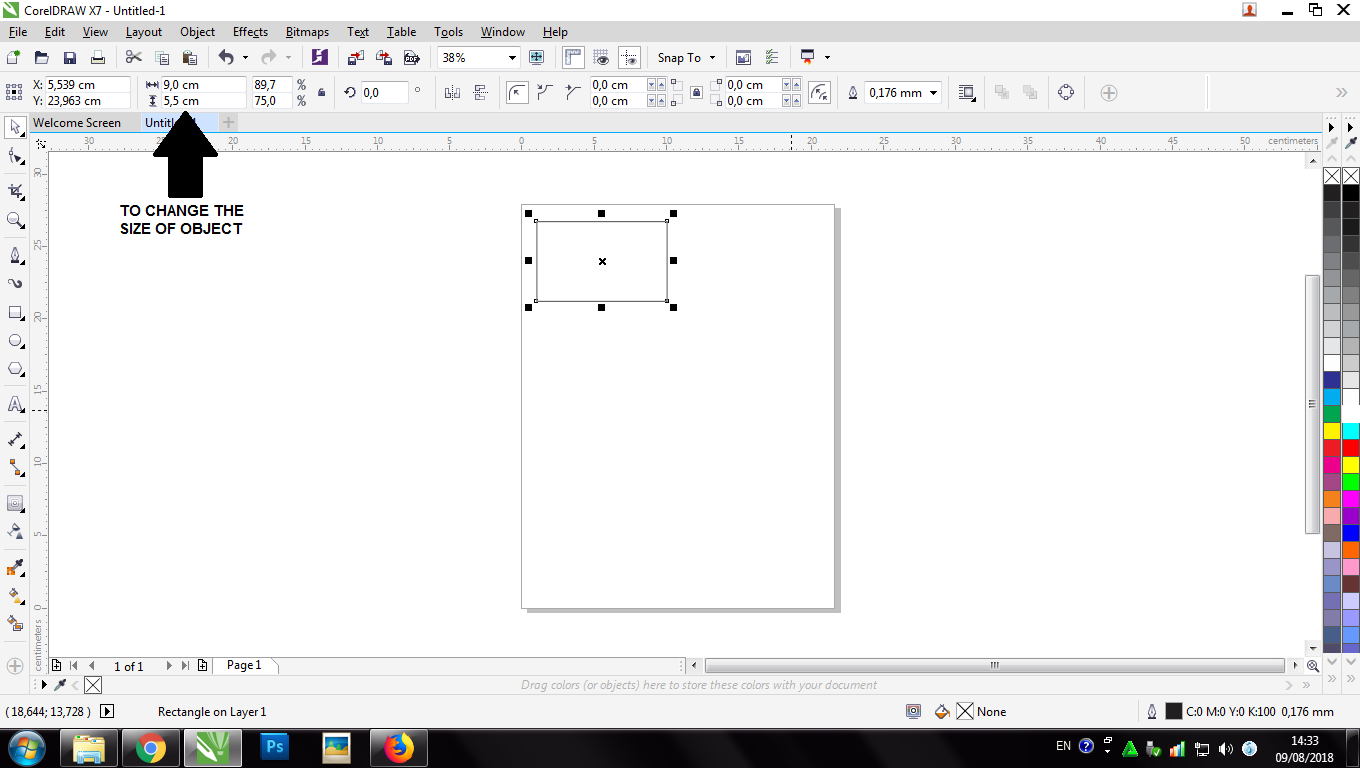Toggle relative corner scaling
Viewport: 1360px width, 768px height.
820,93
